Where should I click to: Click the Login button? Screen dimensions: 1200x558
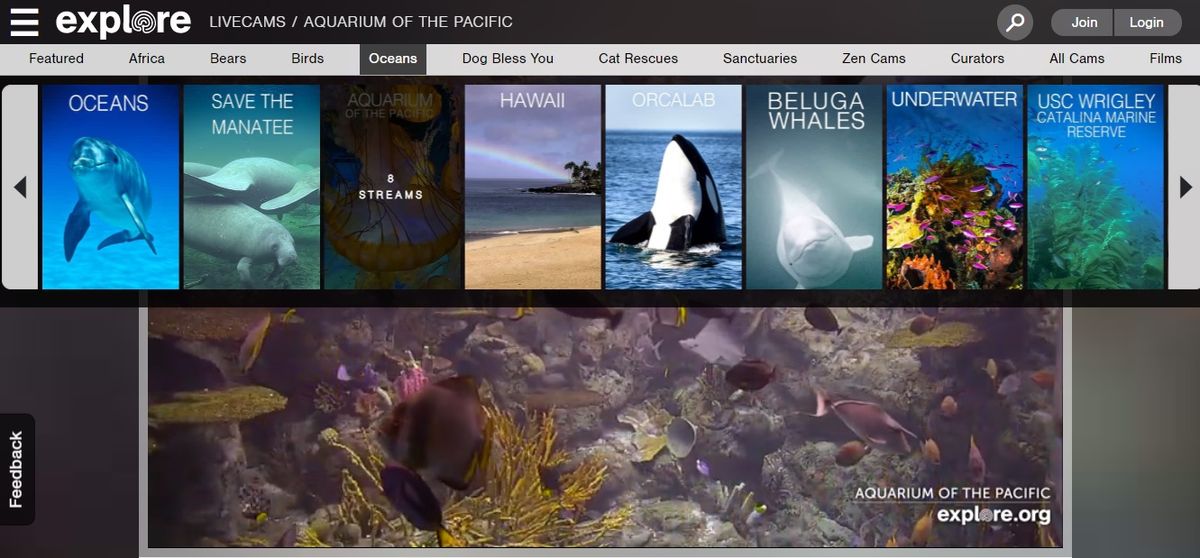(x=1146, y=22)
